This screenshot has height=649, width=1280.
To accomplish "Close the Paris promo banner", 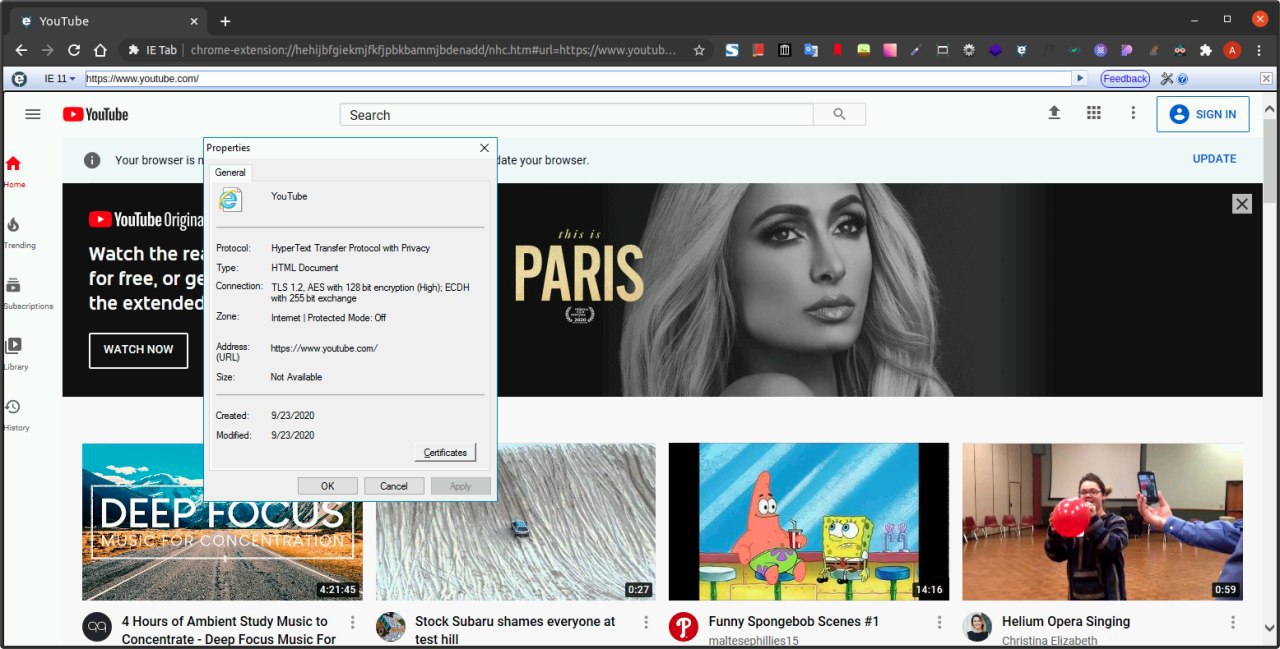I will click(1242, 204).
